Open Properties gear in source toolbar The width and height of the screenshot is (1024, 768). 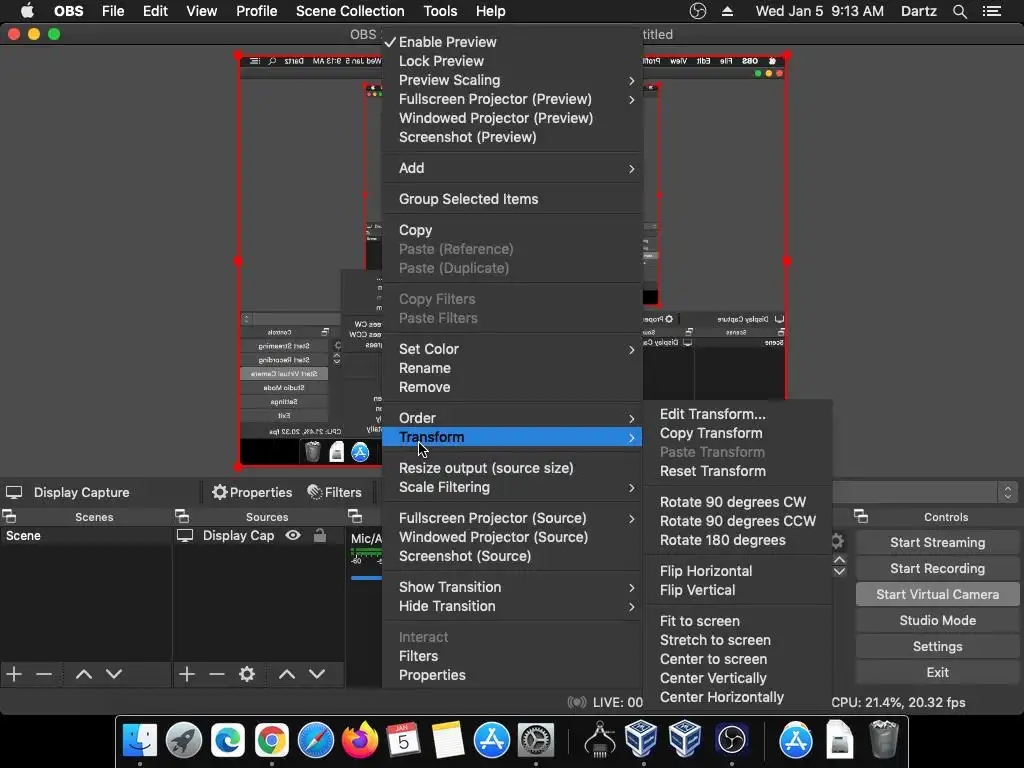(x=252, y=492)
